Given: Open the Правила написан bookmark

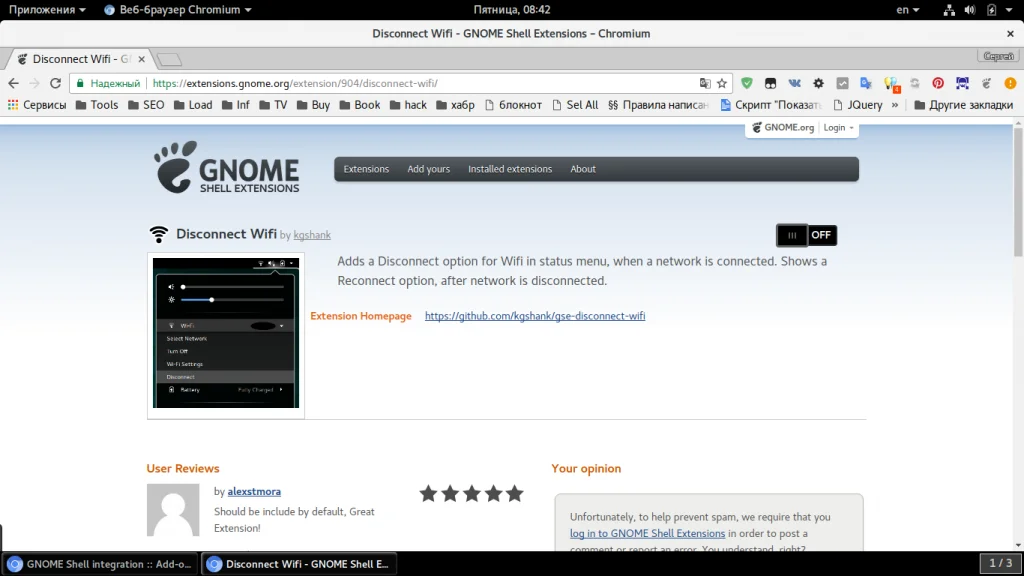Looking at the screenshot, I should (658, 104).
